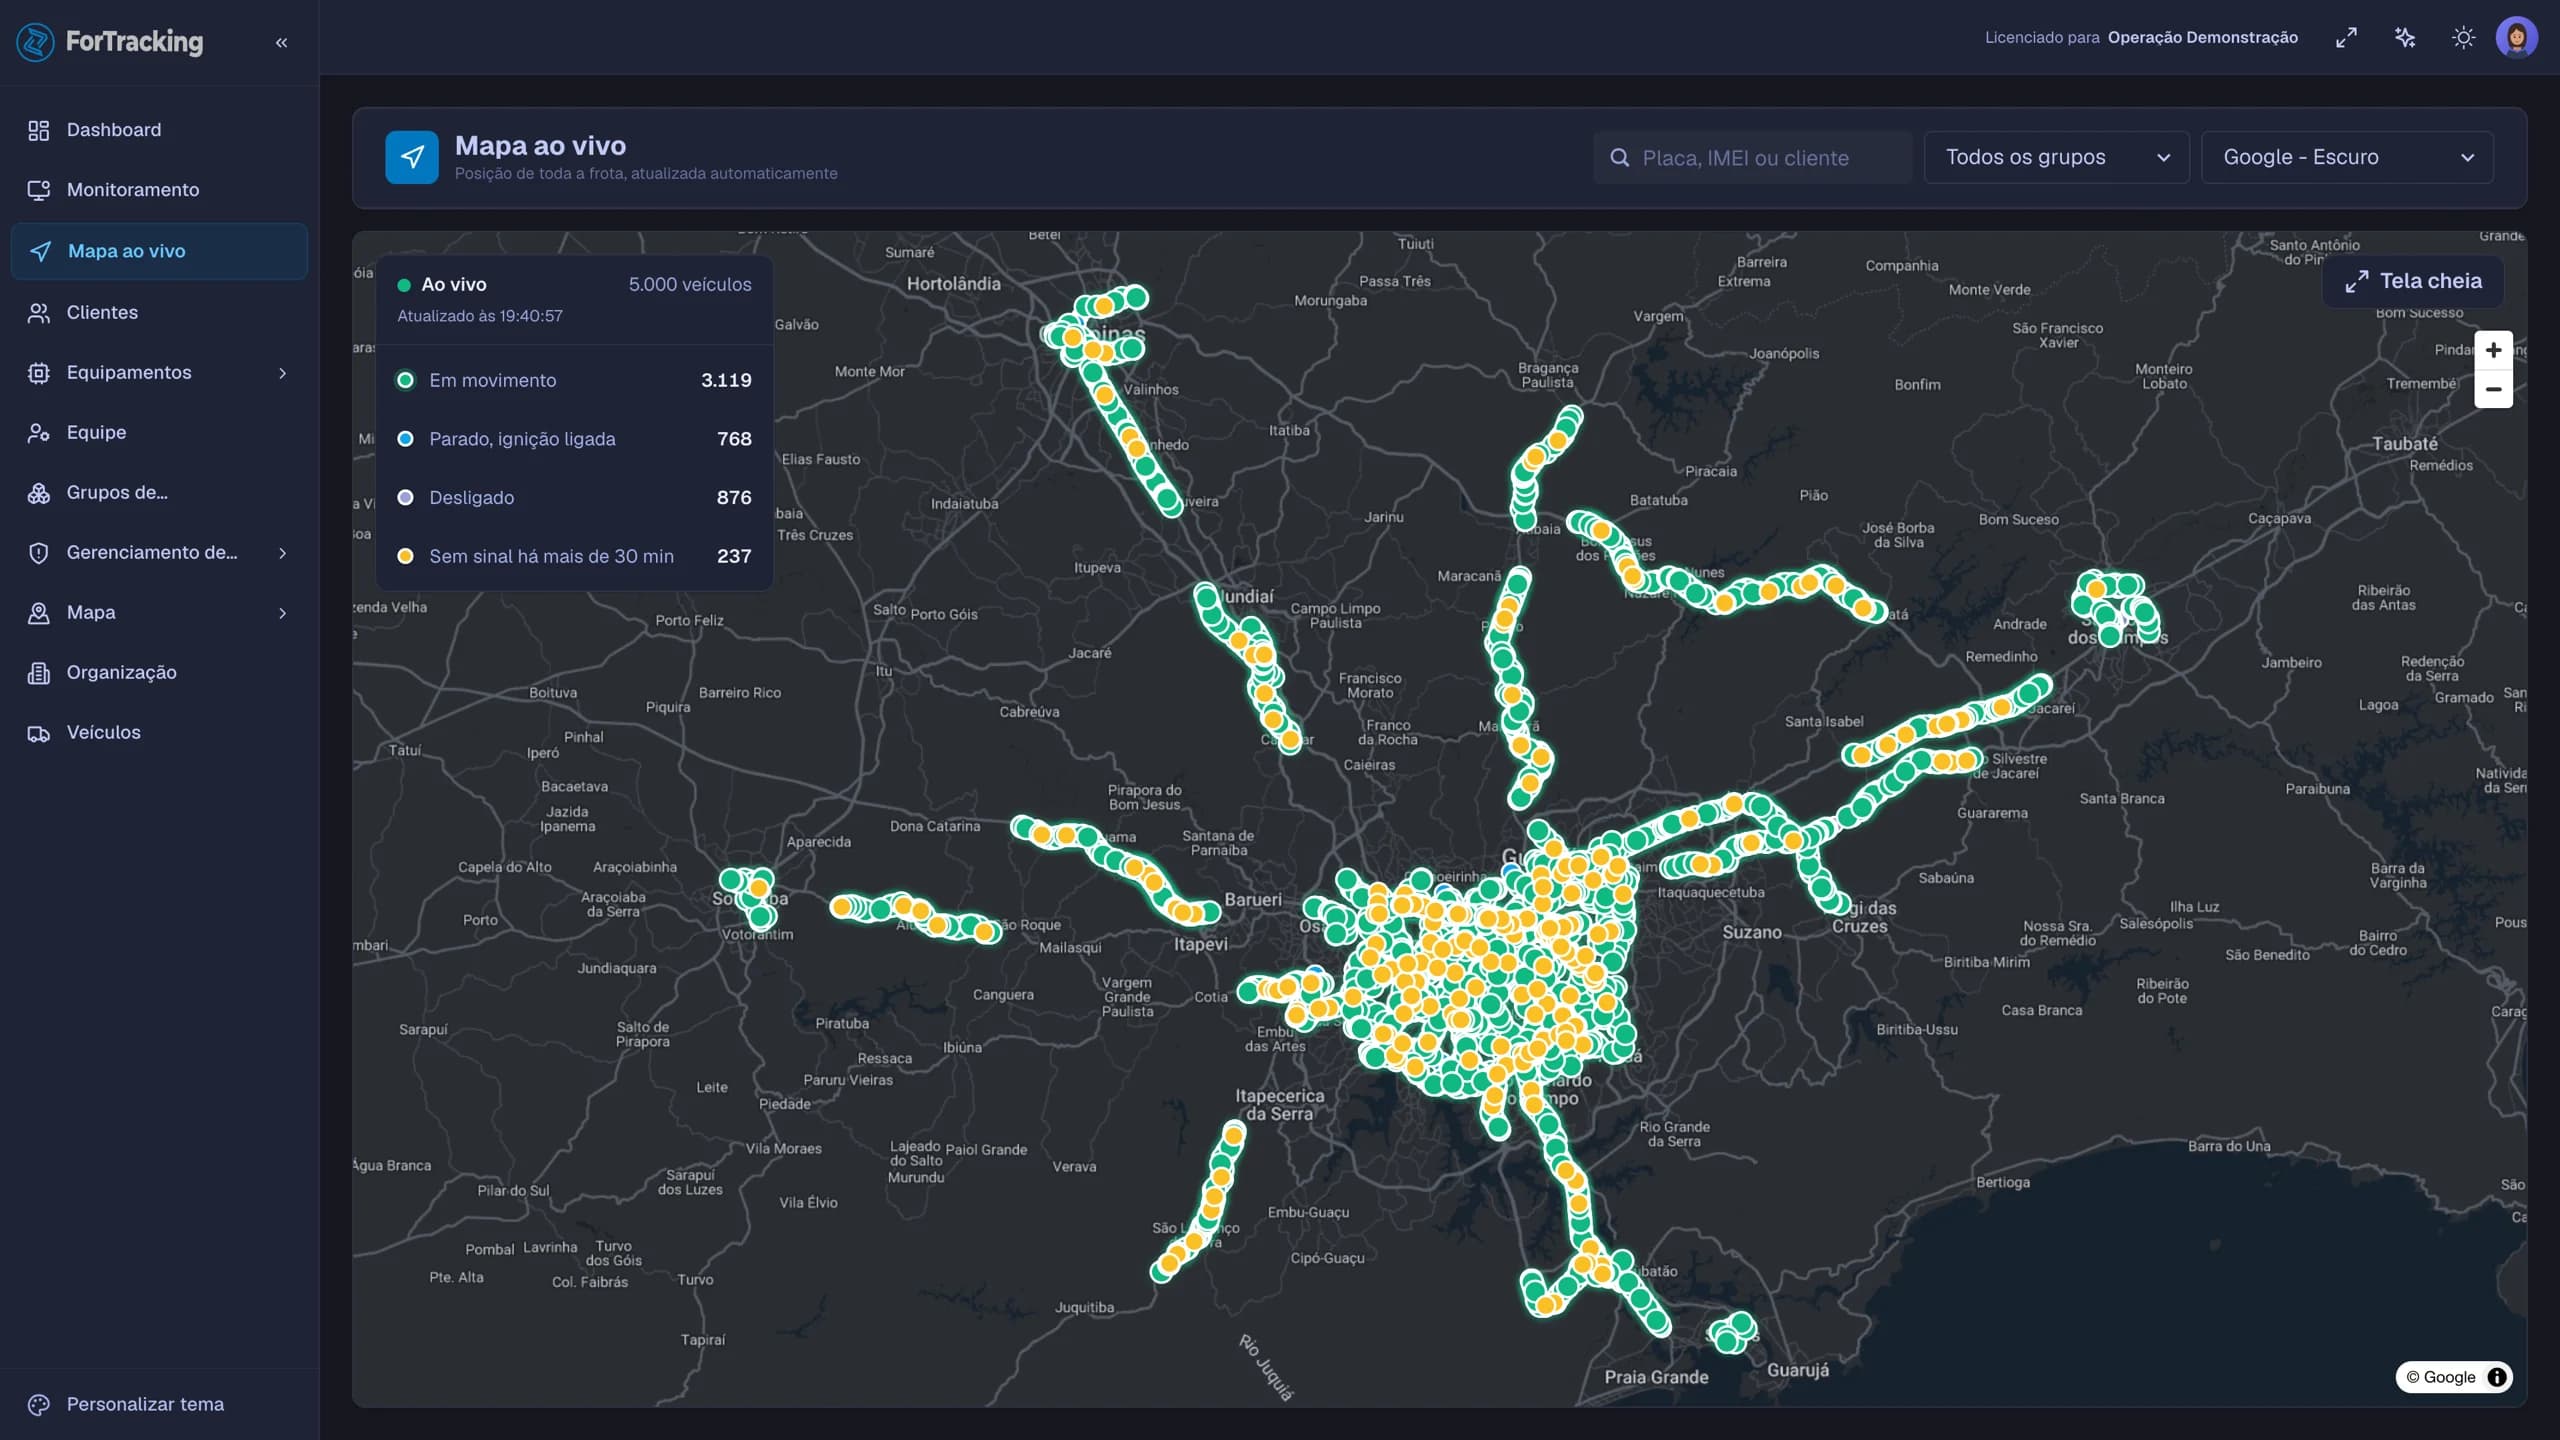This screenshot has width=2560, height=1440.
Task: Click the Organização building icon
Action: [39, 673]
